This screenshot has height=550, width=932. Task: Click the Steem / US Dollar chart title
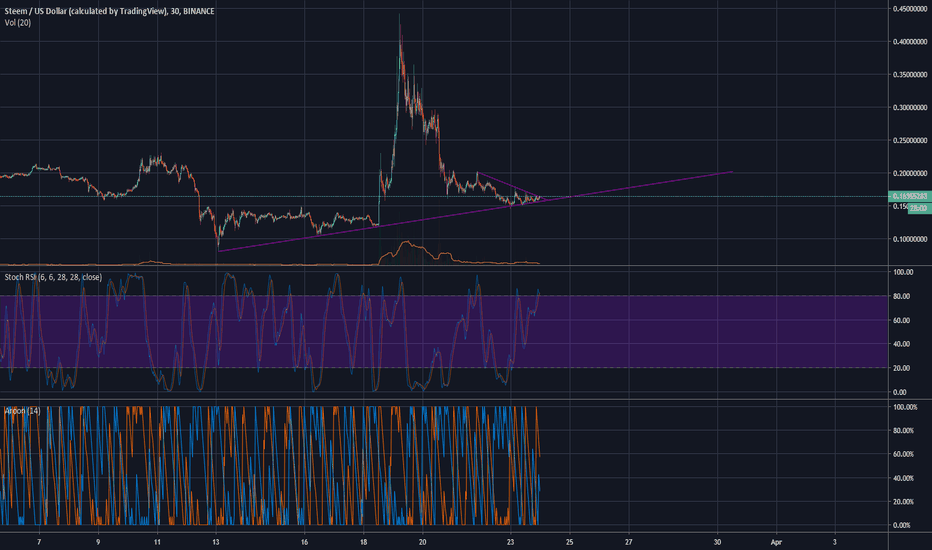coord(109,11)
